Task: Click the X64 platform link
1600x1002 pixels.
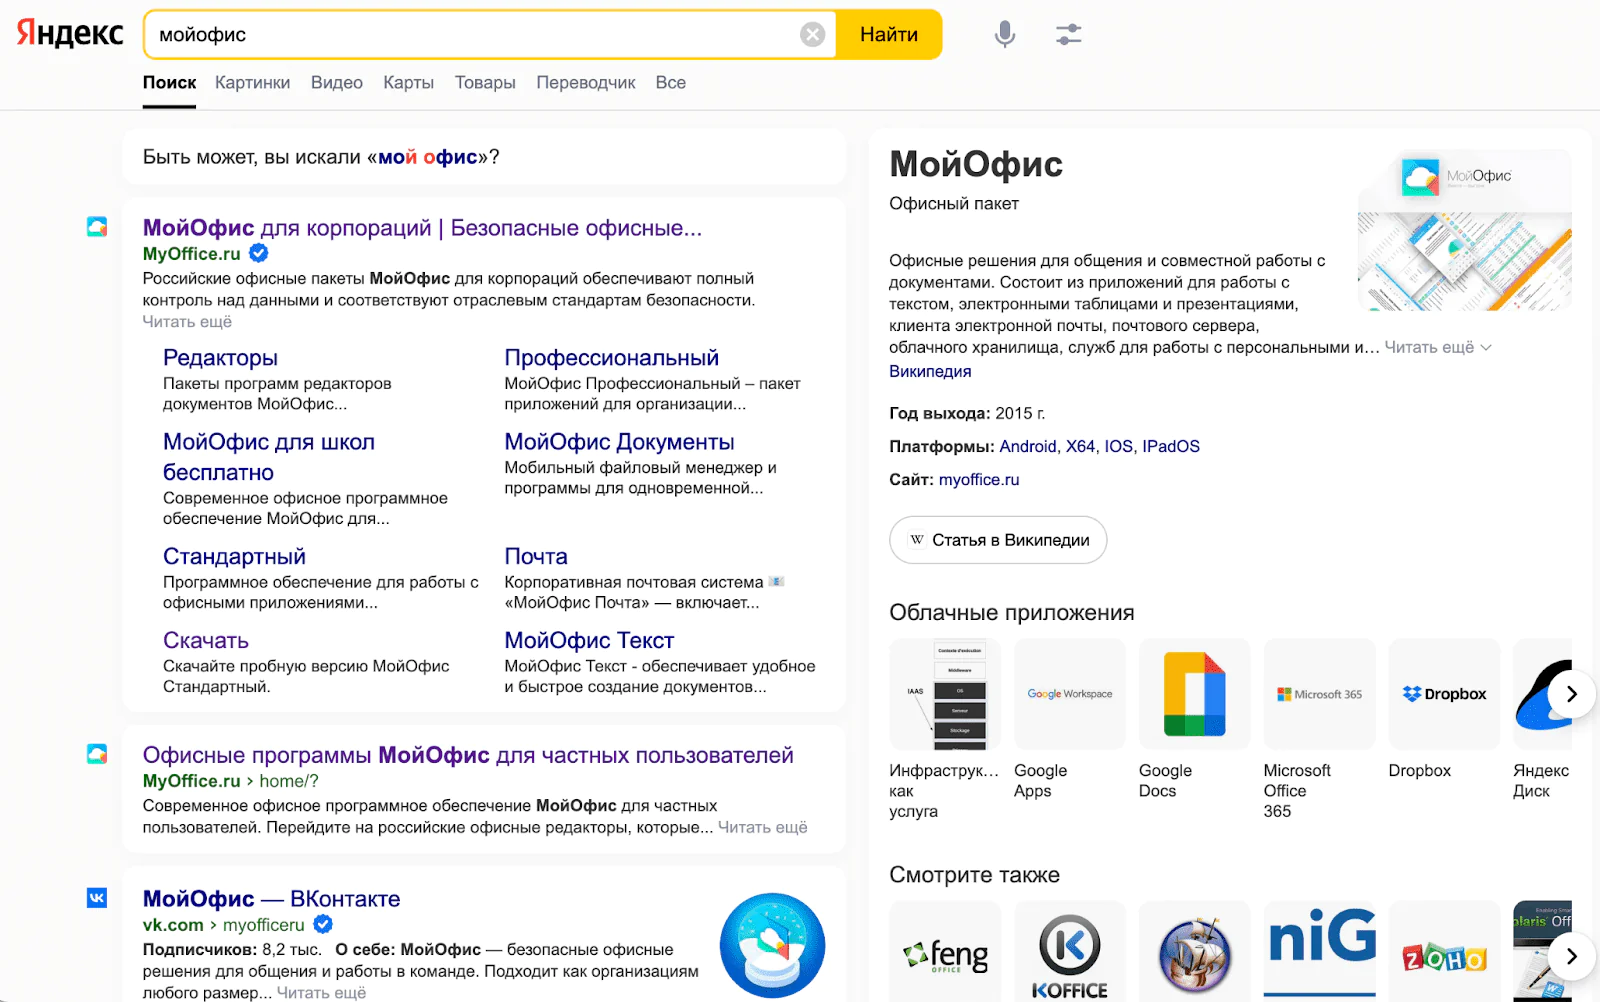Action: pos(1080,446)
